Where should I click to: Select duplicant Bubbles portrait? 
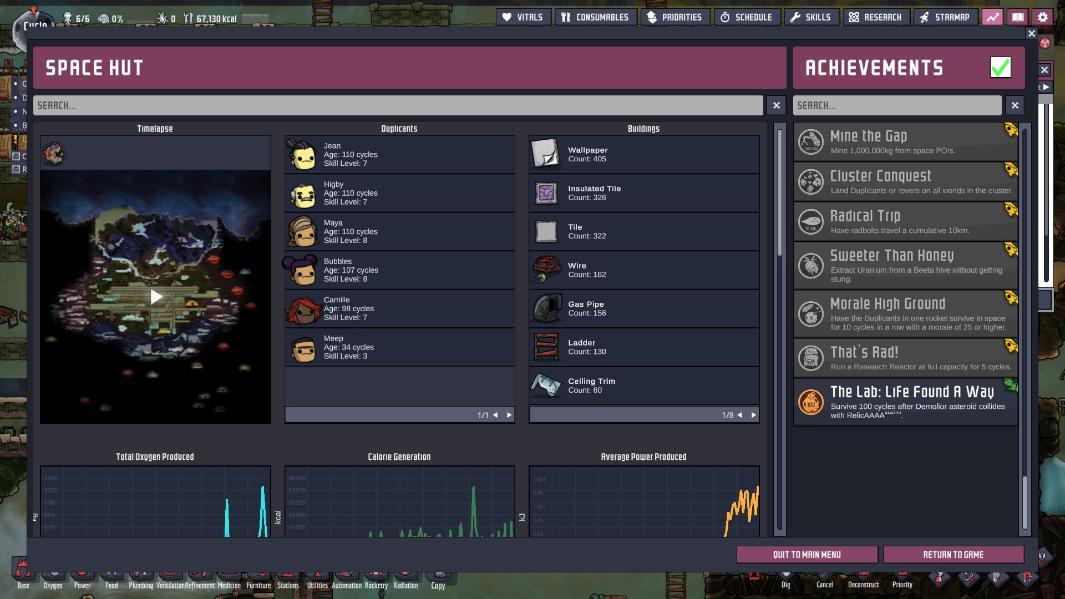pos(300,270)
